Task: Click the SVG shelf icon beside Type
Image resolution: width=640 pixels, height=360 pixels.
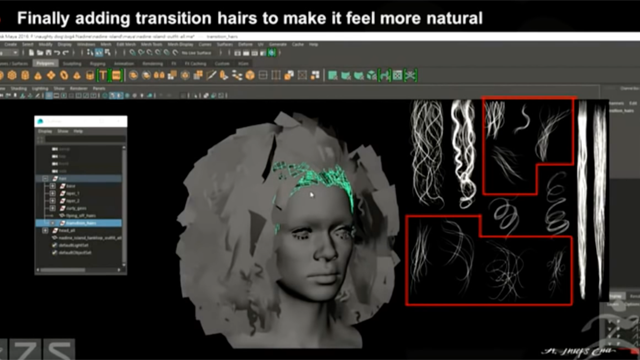Action: tap(116, 76)
